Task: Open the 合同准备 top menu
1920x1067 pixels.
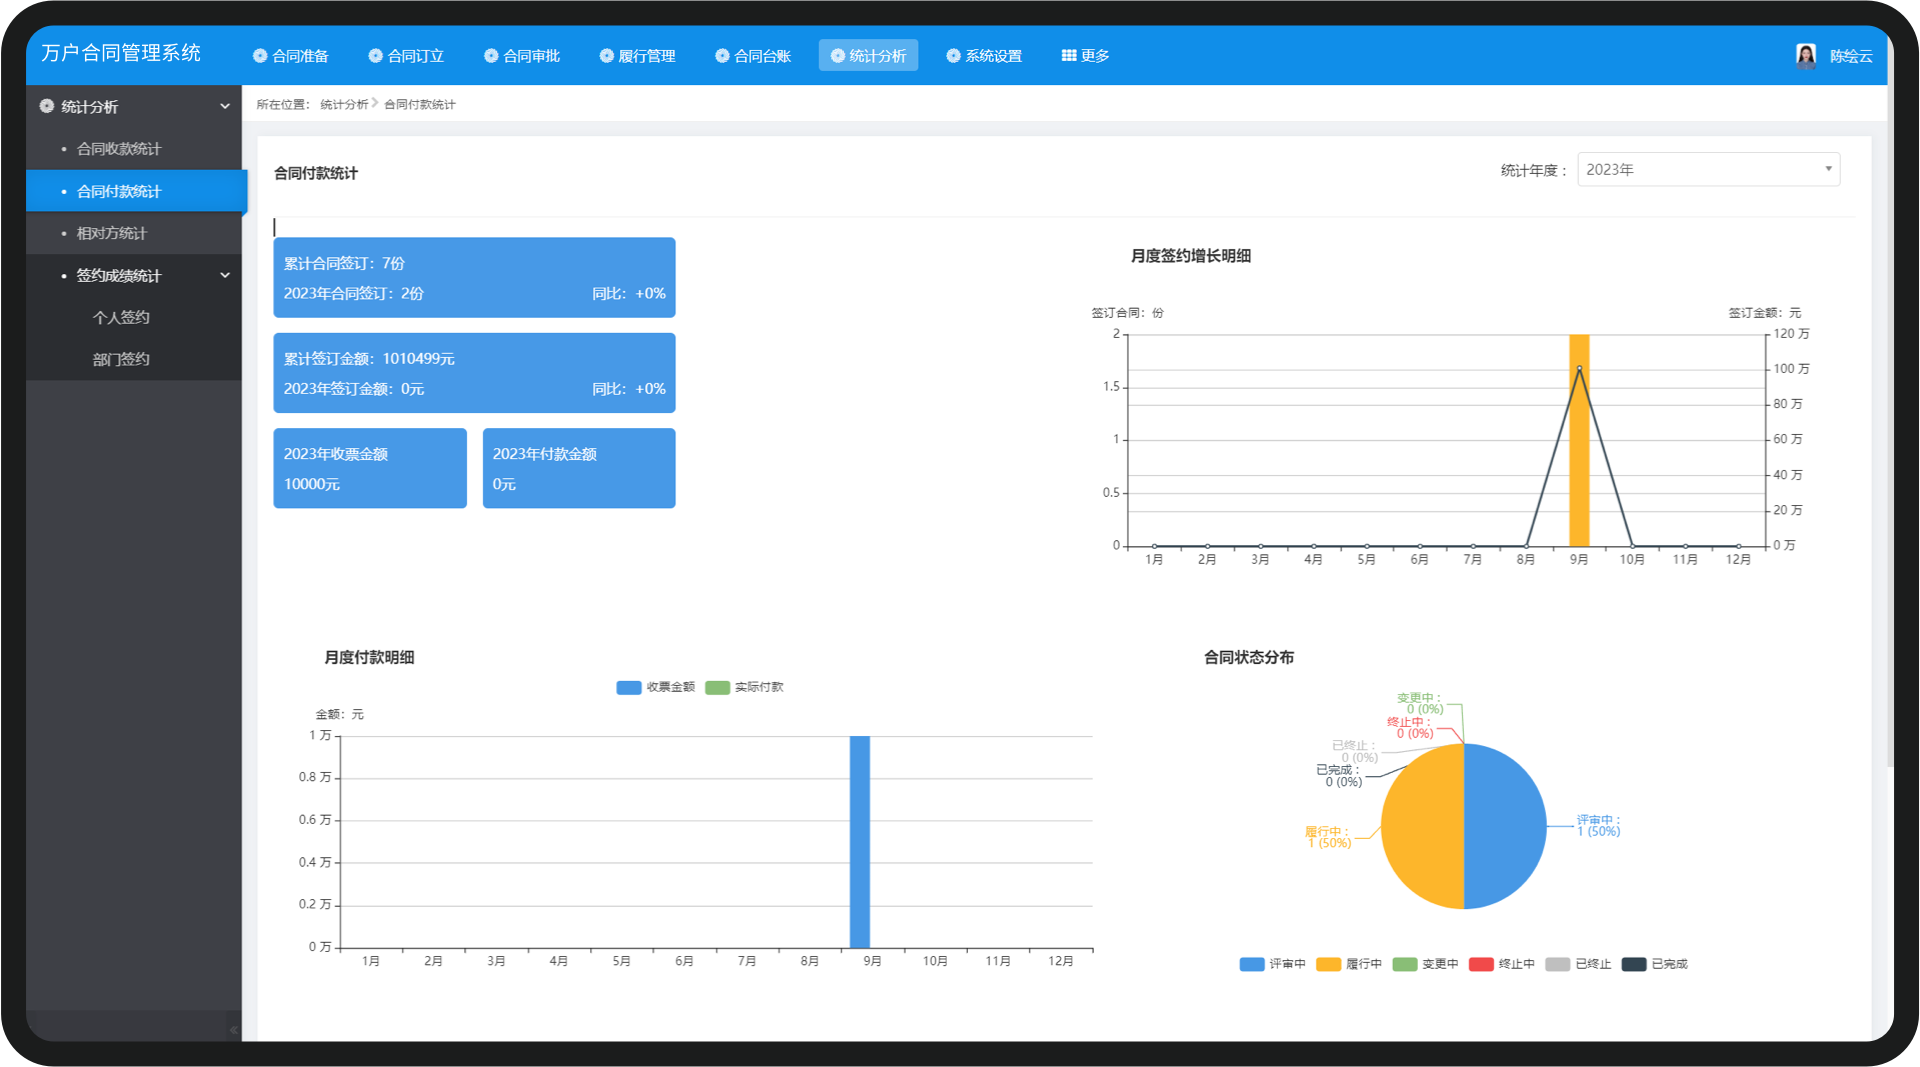Action: tap(291, 56)
